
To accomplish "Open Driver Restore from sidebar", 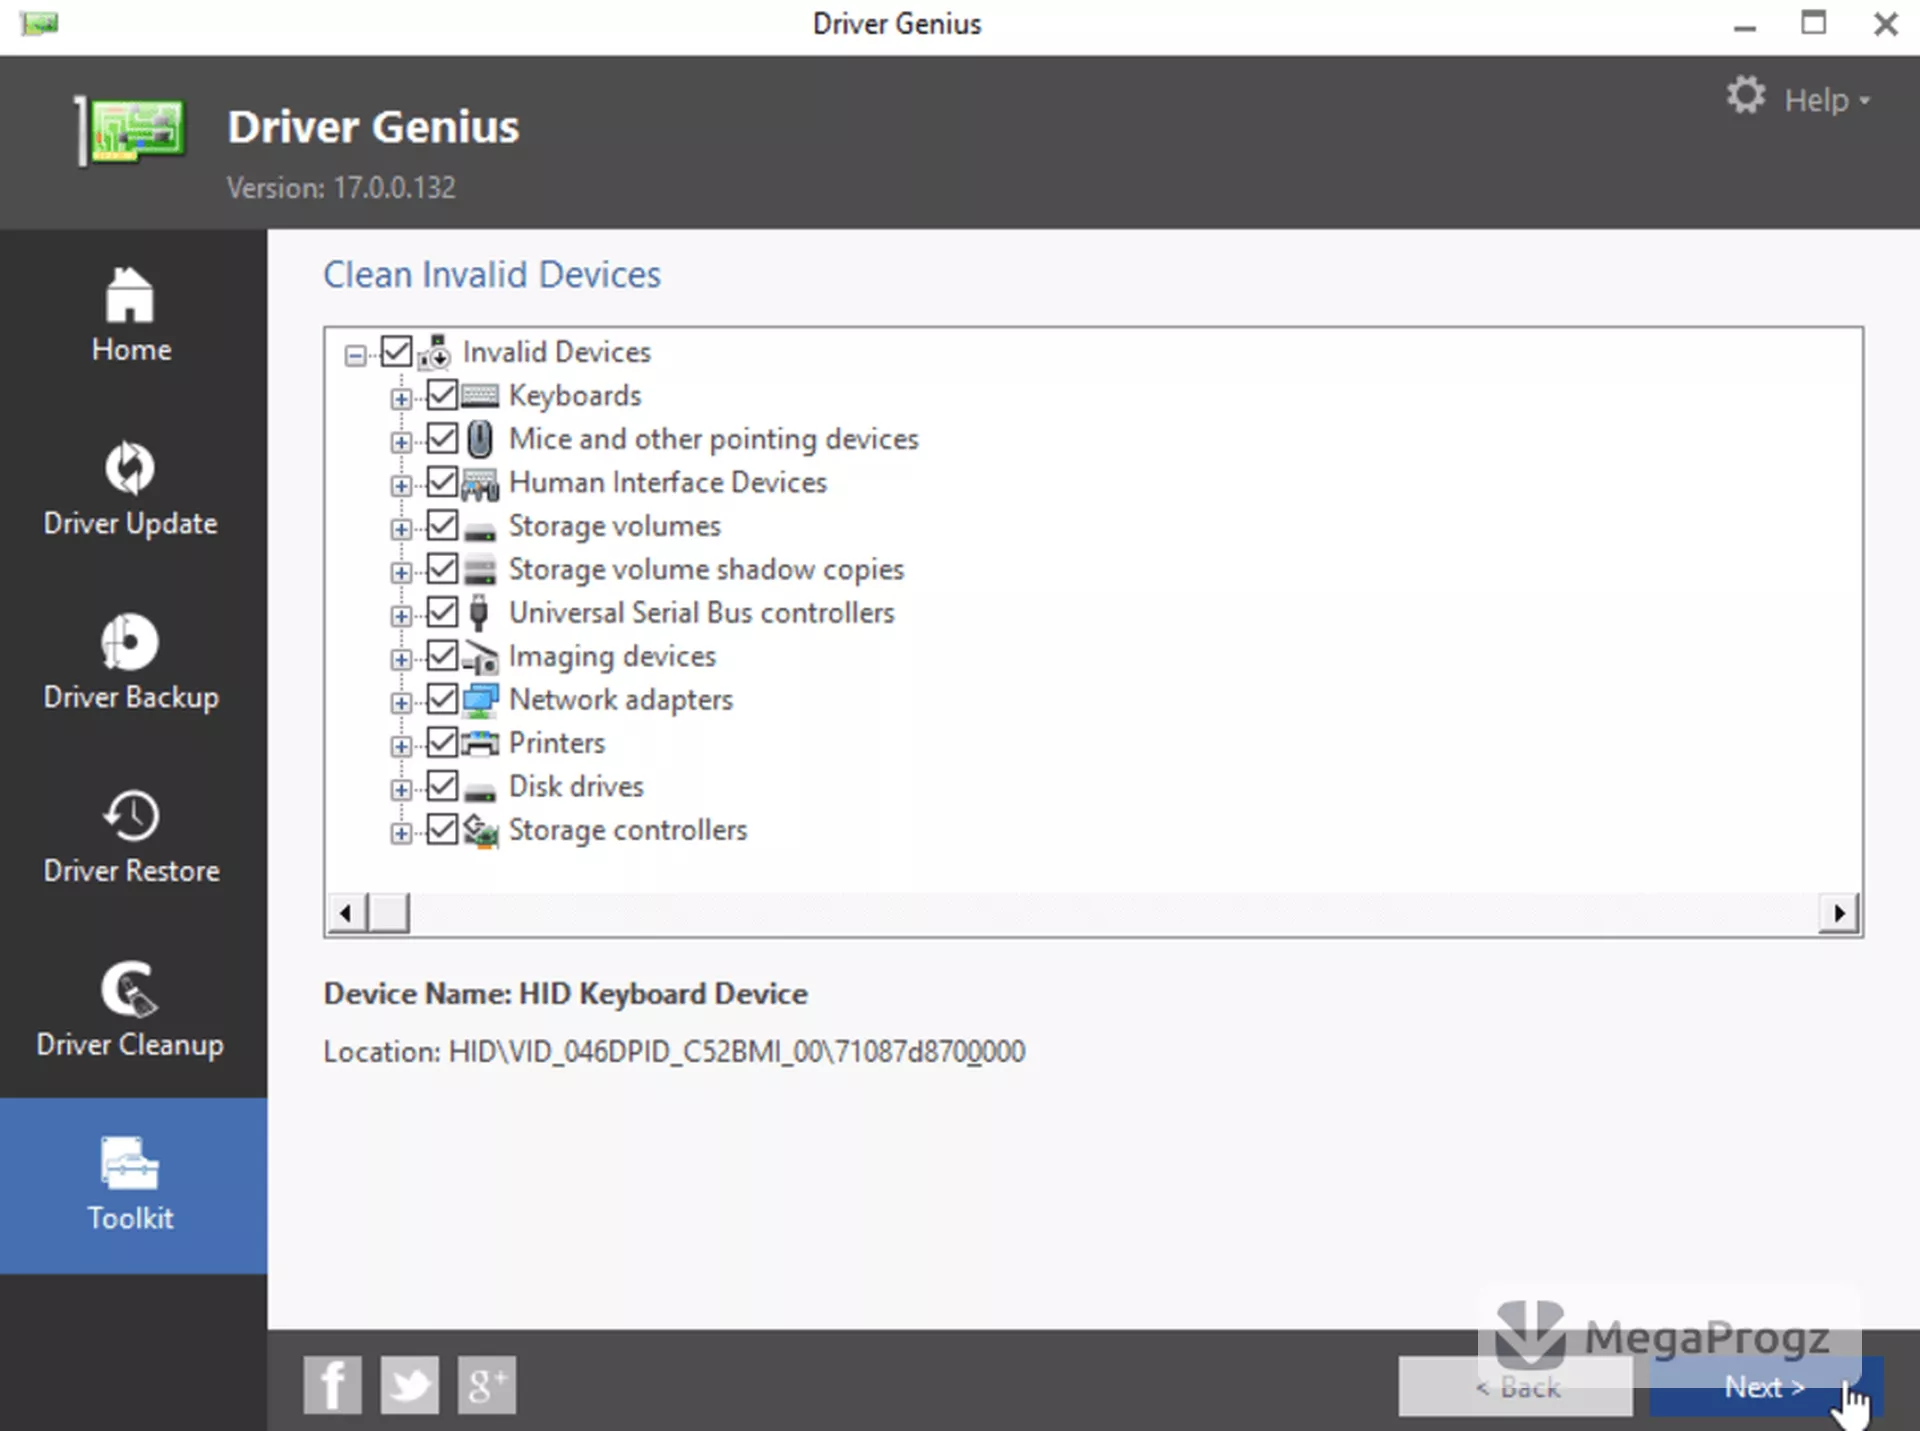I will pyautogui.click(x=130, y=836).
